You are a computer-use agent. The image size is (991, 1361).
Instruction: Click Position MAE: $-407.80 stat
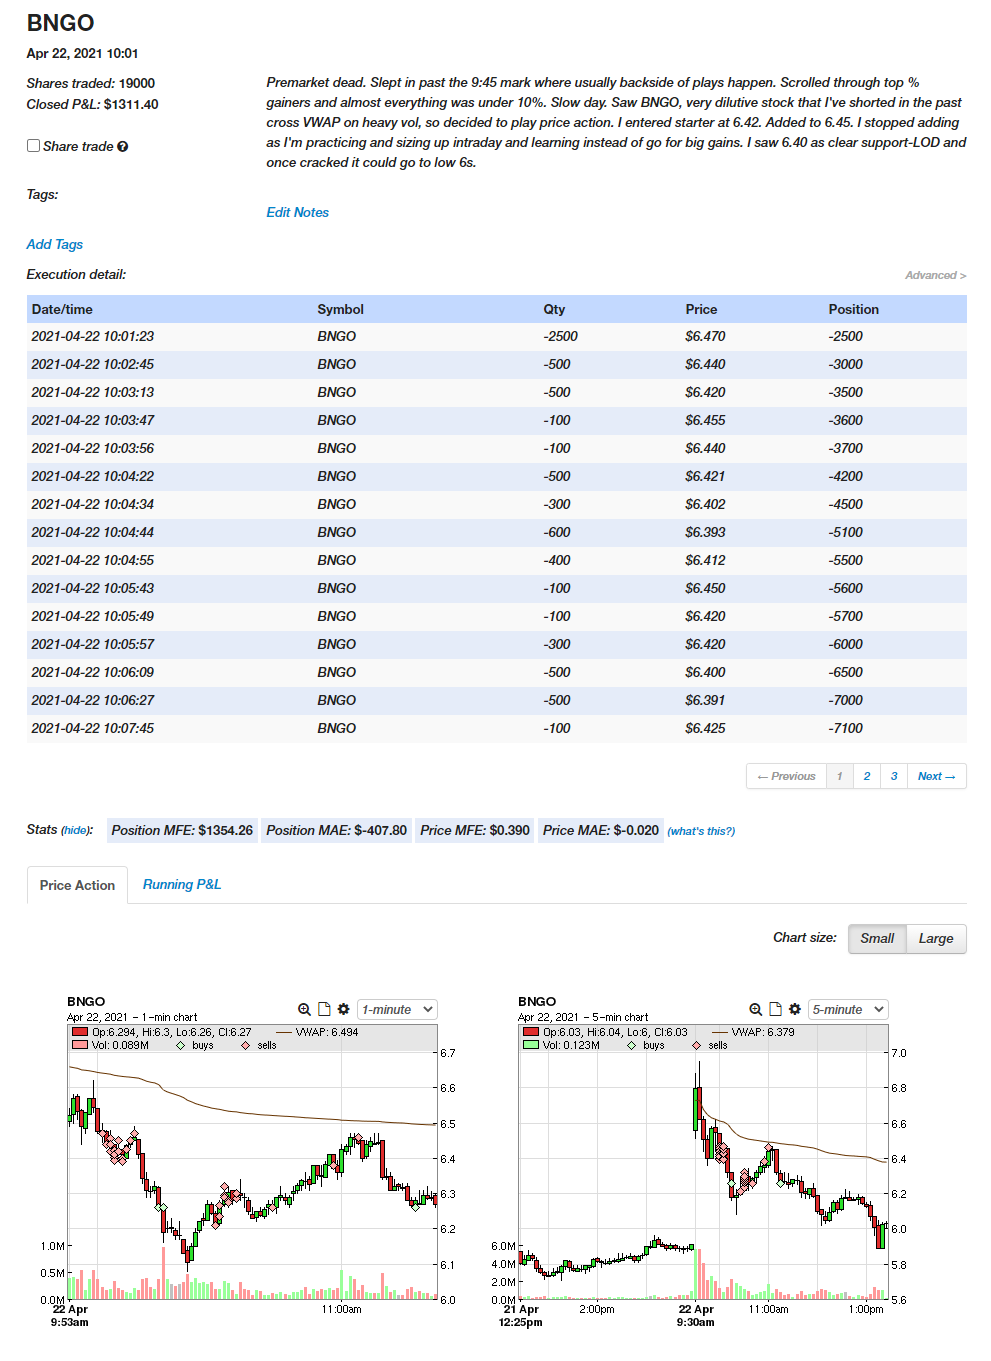[336, 830]
